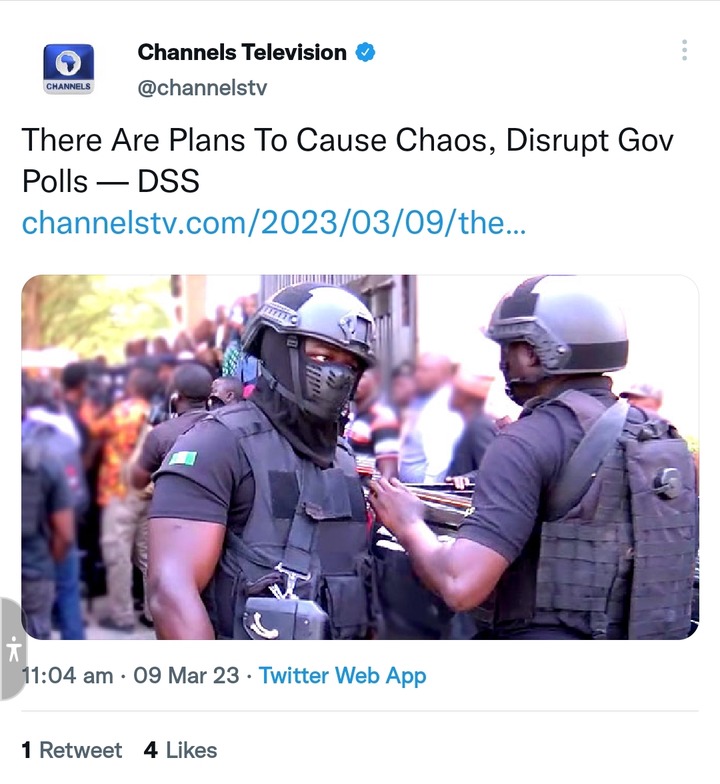Open the Twitter Web App source link
The width and height of the screenshot is (720, 784).
342,676
